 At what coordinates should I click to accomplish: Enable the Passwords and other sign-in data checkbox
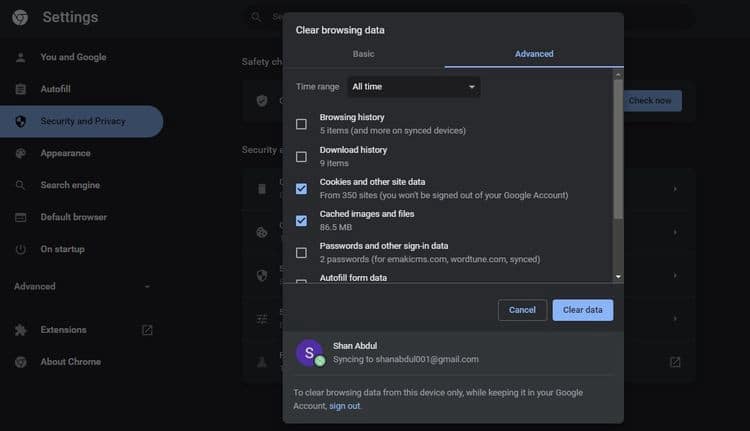[301, 253]
